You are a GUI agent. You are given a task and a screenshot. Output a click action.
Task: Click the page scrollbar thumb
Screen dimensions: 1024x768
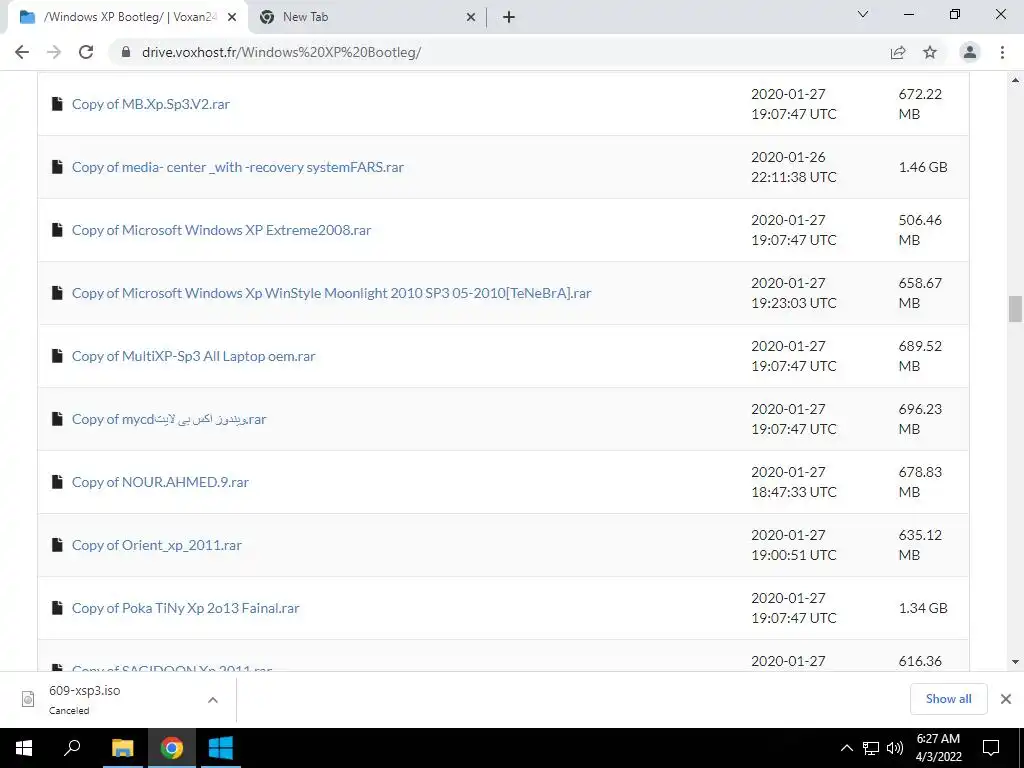[x=1015, y=309]
